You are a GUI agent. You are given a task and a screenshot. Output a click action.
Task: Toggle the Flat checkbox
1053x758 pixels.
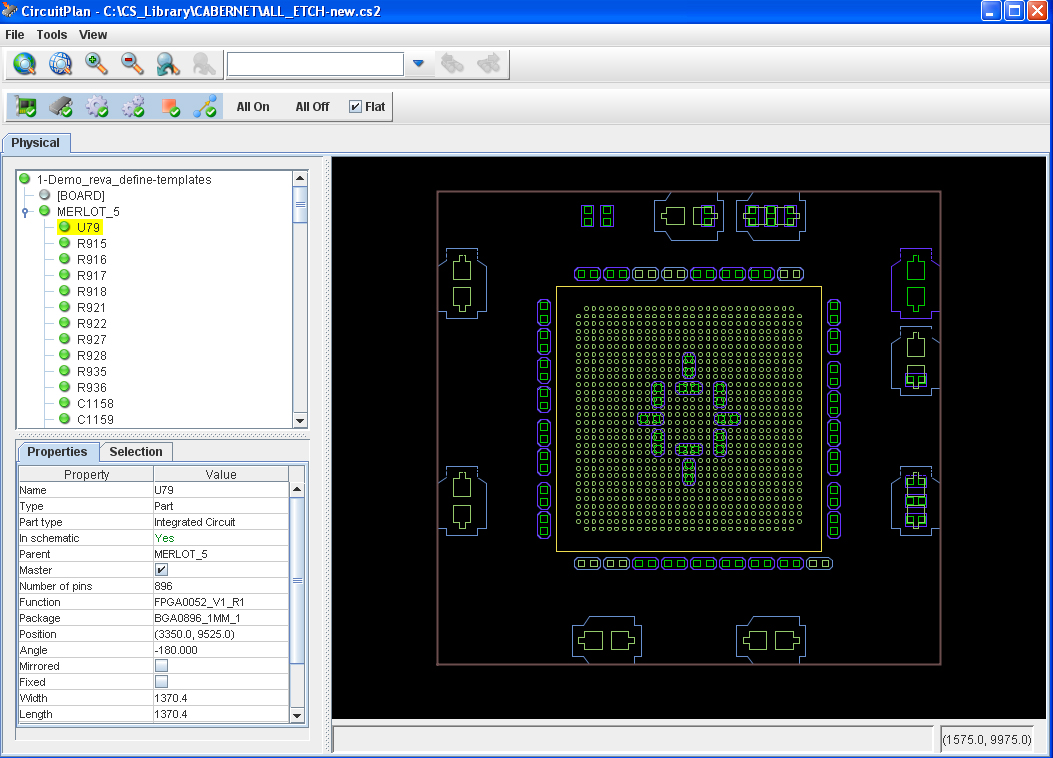(x=355, y=107)
